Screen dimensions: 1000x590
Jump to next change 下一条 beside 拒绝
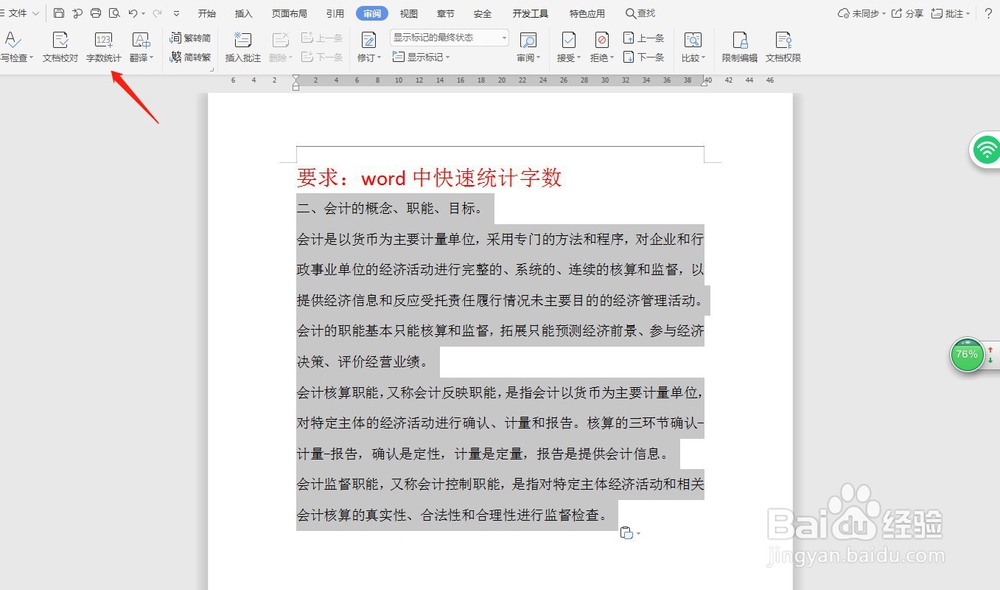click(643, 57)
